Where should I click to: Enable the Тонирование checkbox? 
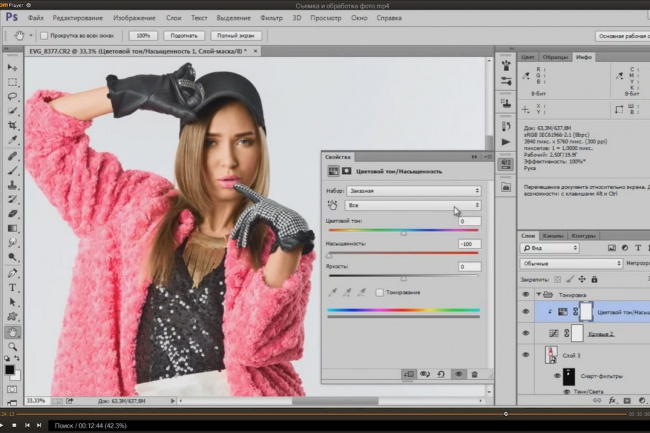(x=379, y=293)
